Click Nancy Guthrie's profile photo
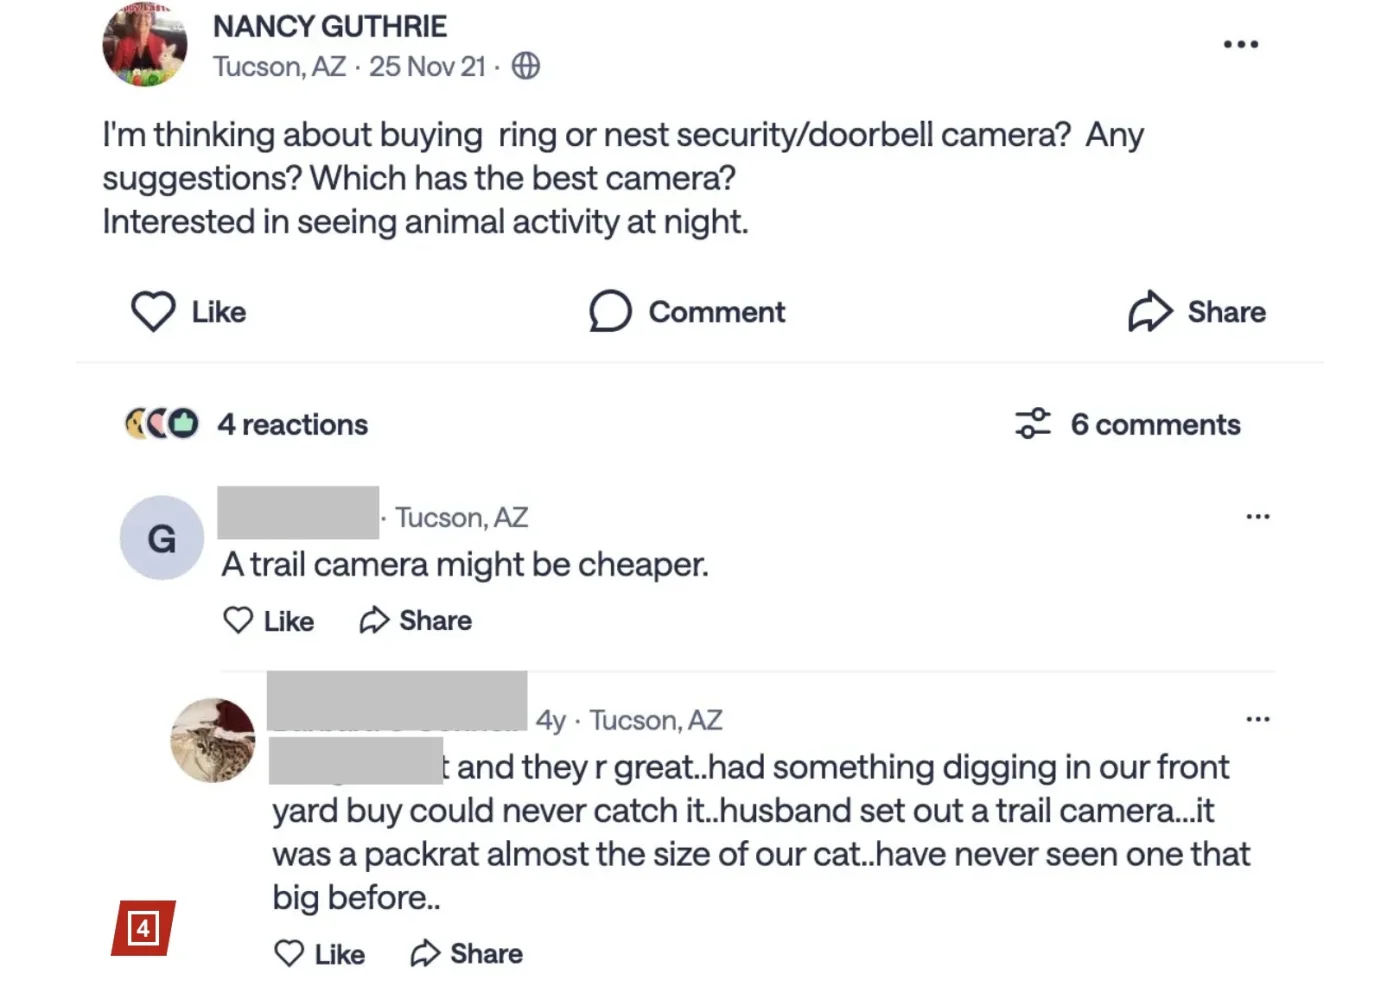1400x993 pixels. tap(145, 45)
